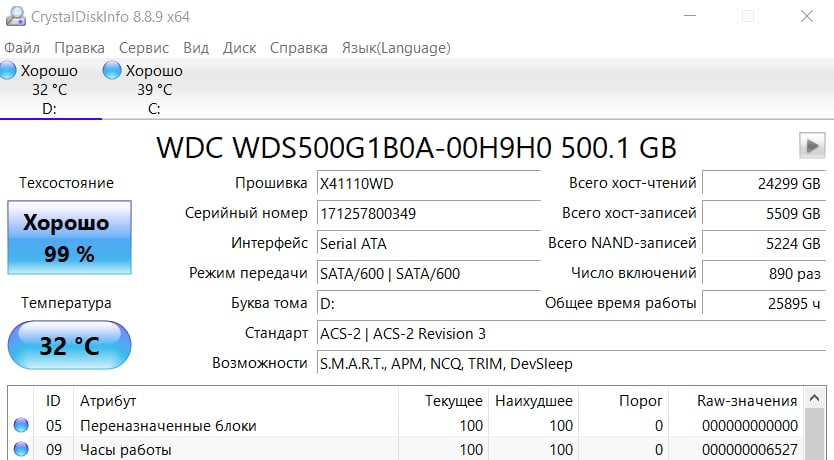Click total NAND writes value 5224 GB
The width and height of the screenshot is (834, 460).
tap(764, 244)
